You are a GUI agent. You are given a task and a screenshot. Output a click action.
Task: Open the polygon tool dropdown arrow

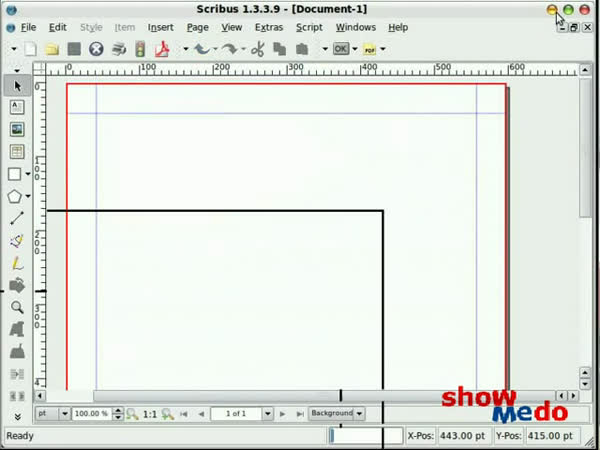pyautogui.click(x=28, y=196)
